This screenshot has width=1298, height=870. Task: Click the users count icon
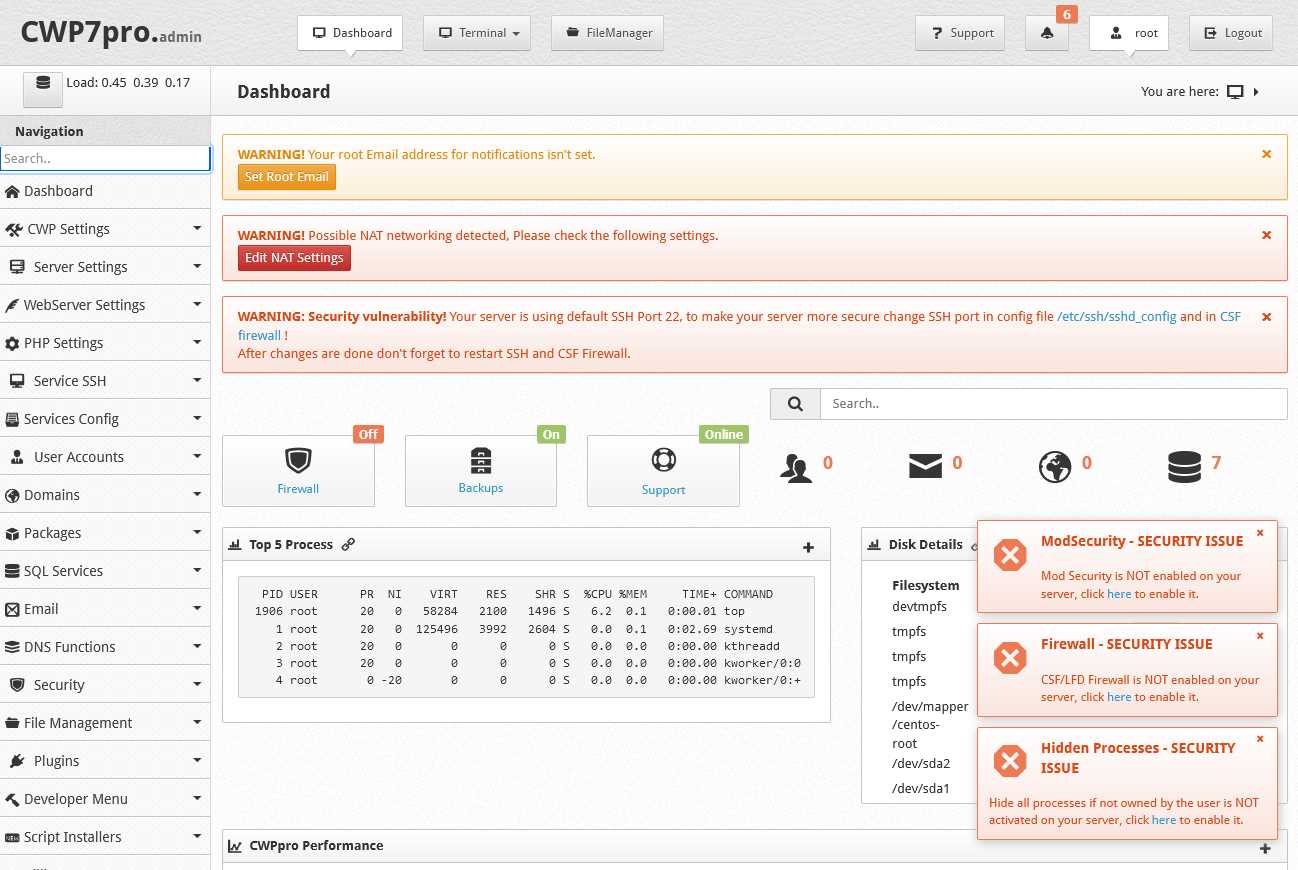click(x=796, y=467)
